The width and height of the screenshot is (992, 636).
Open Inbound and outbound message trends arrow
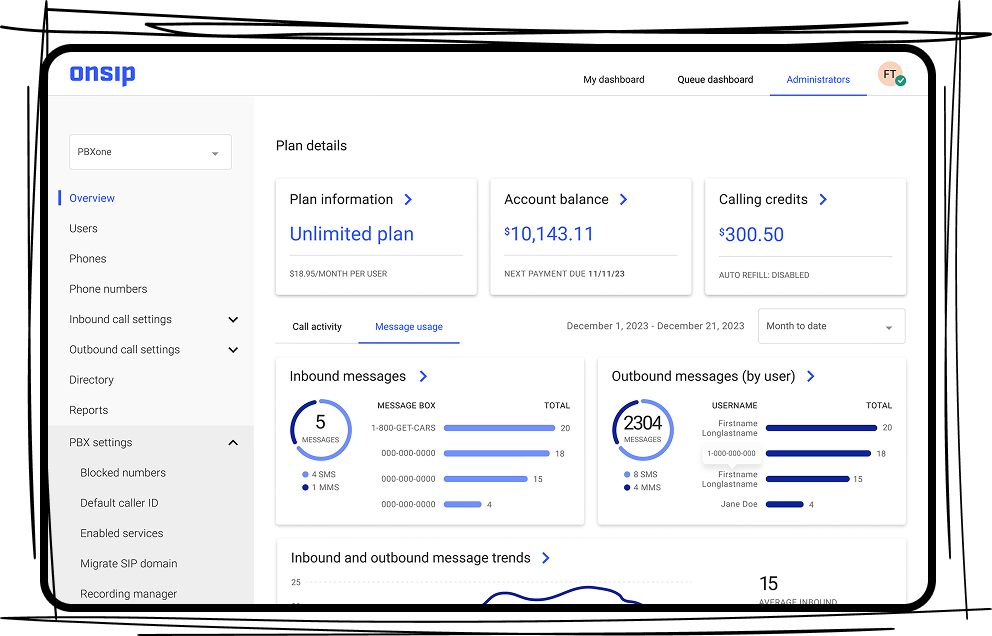(545, 558)
